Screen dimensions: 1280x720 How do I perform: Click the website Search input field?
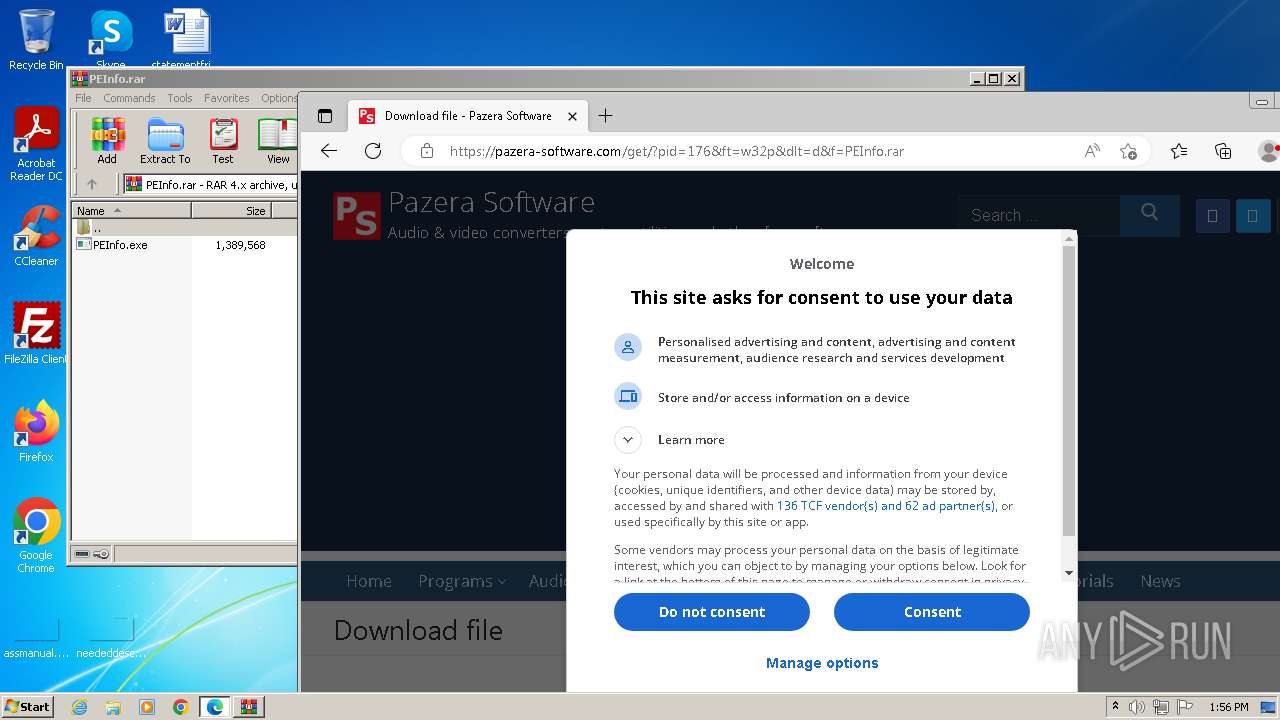tap(1040, 215)
